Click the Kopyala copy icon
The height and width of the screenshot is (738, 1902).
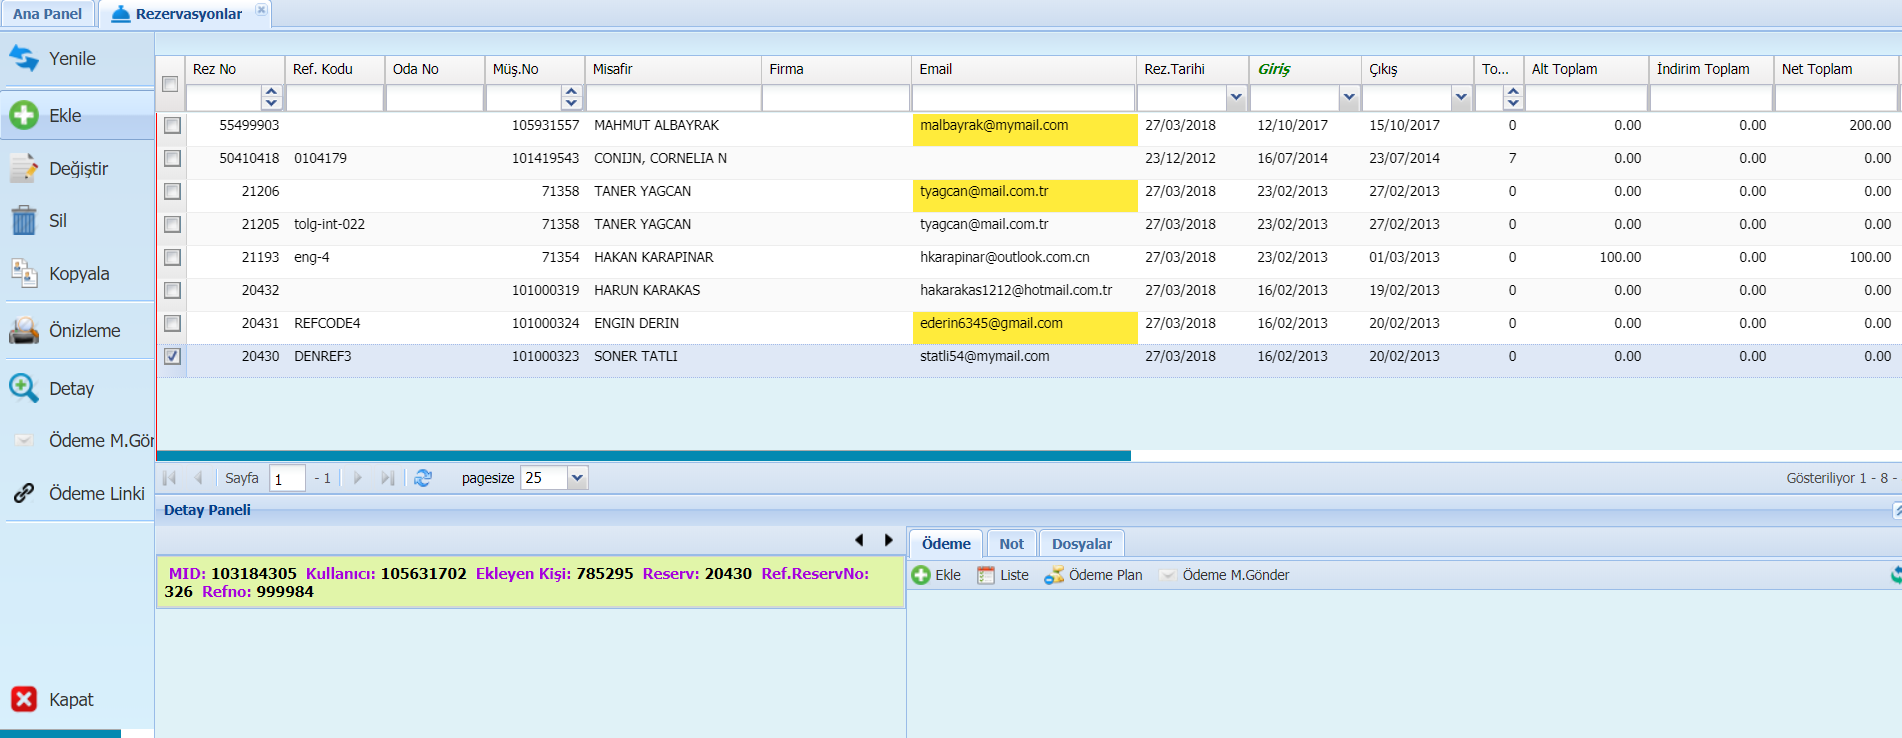pos(24,272)
